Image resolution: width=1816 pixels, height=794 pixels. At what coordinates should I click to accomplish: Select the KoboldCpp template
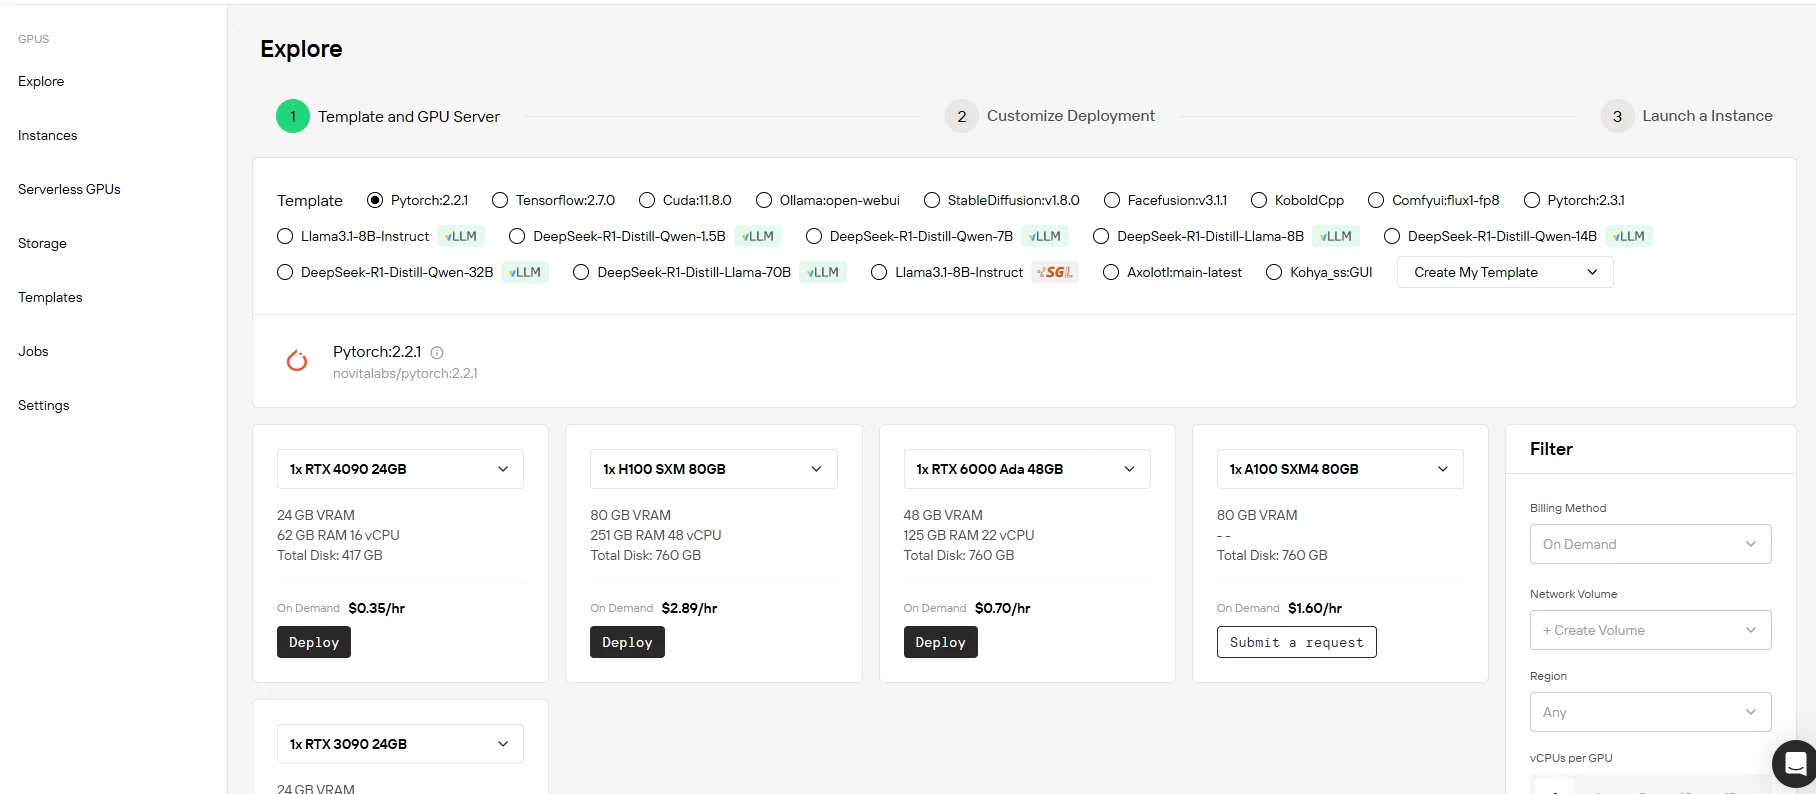coord(1259,200)
